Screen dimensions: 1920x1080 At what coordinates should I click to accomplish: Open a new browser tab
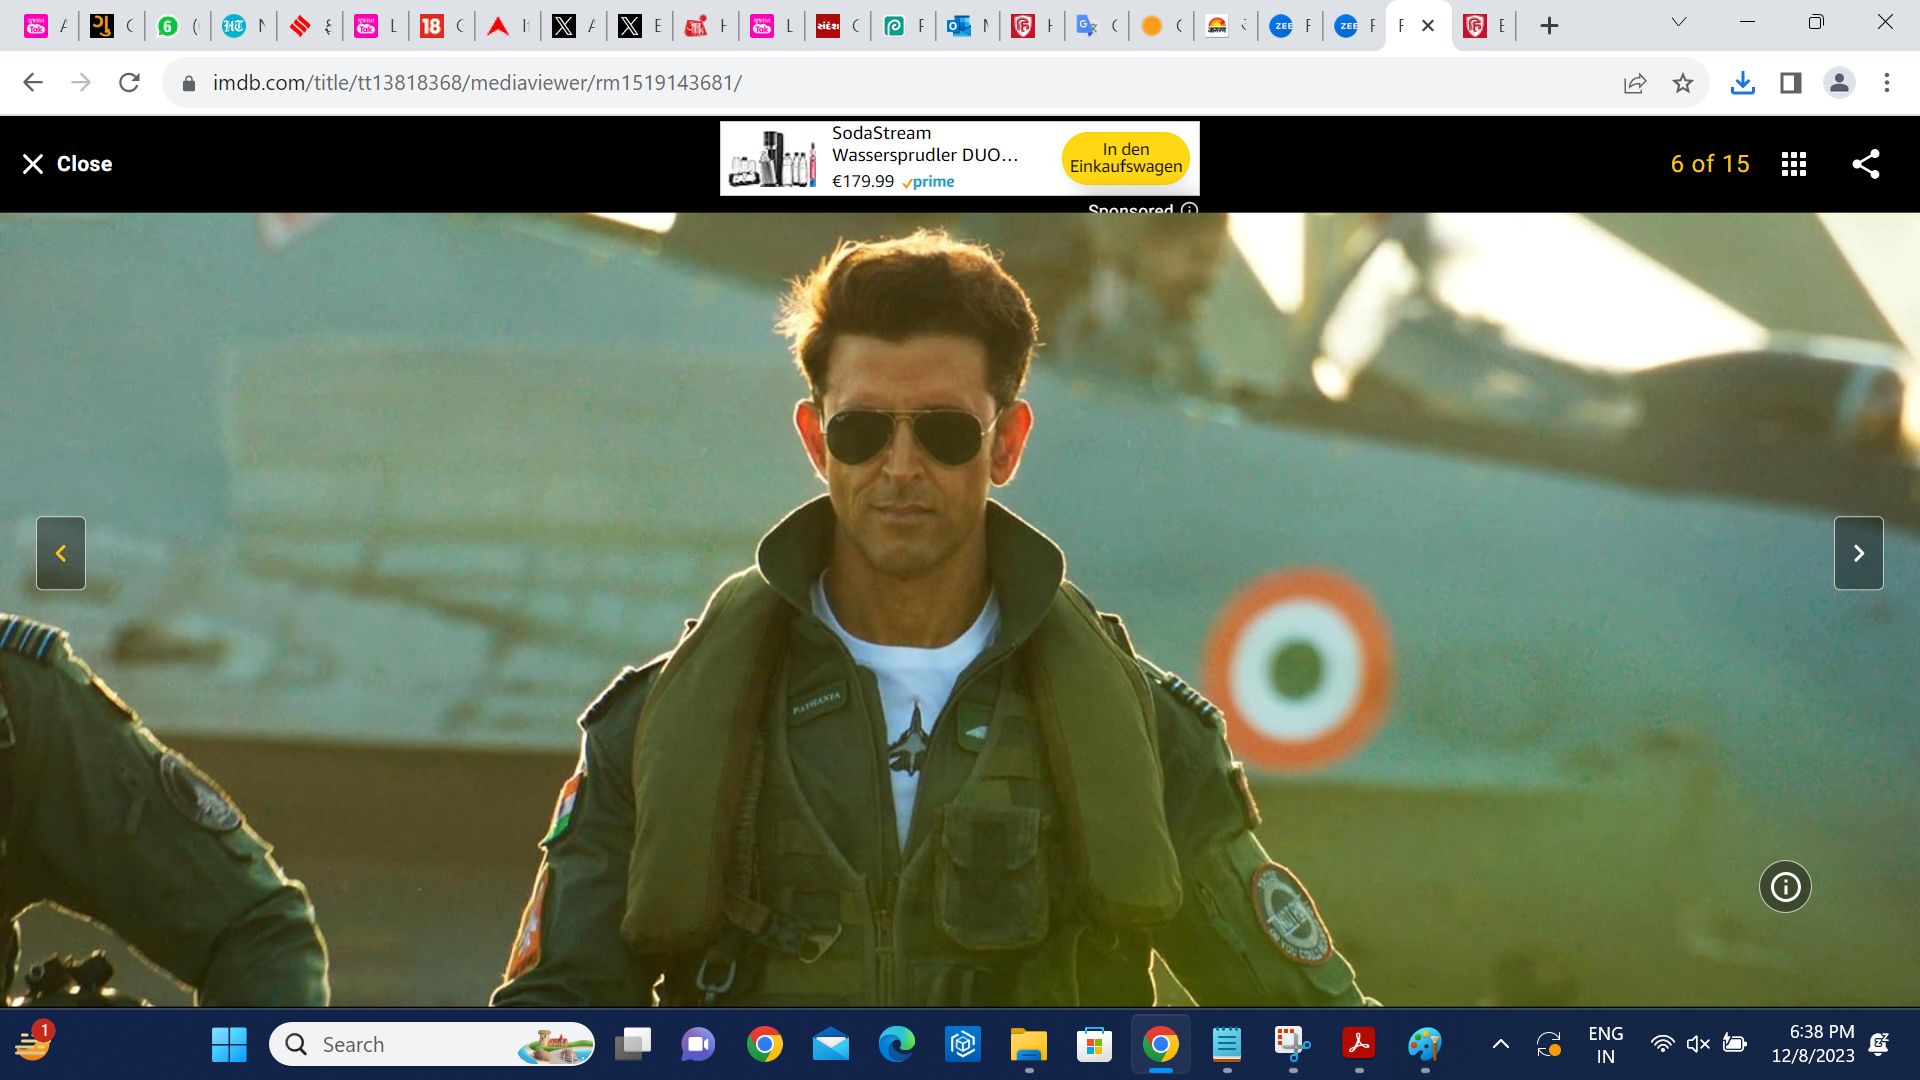1549,26
